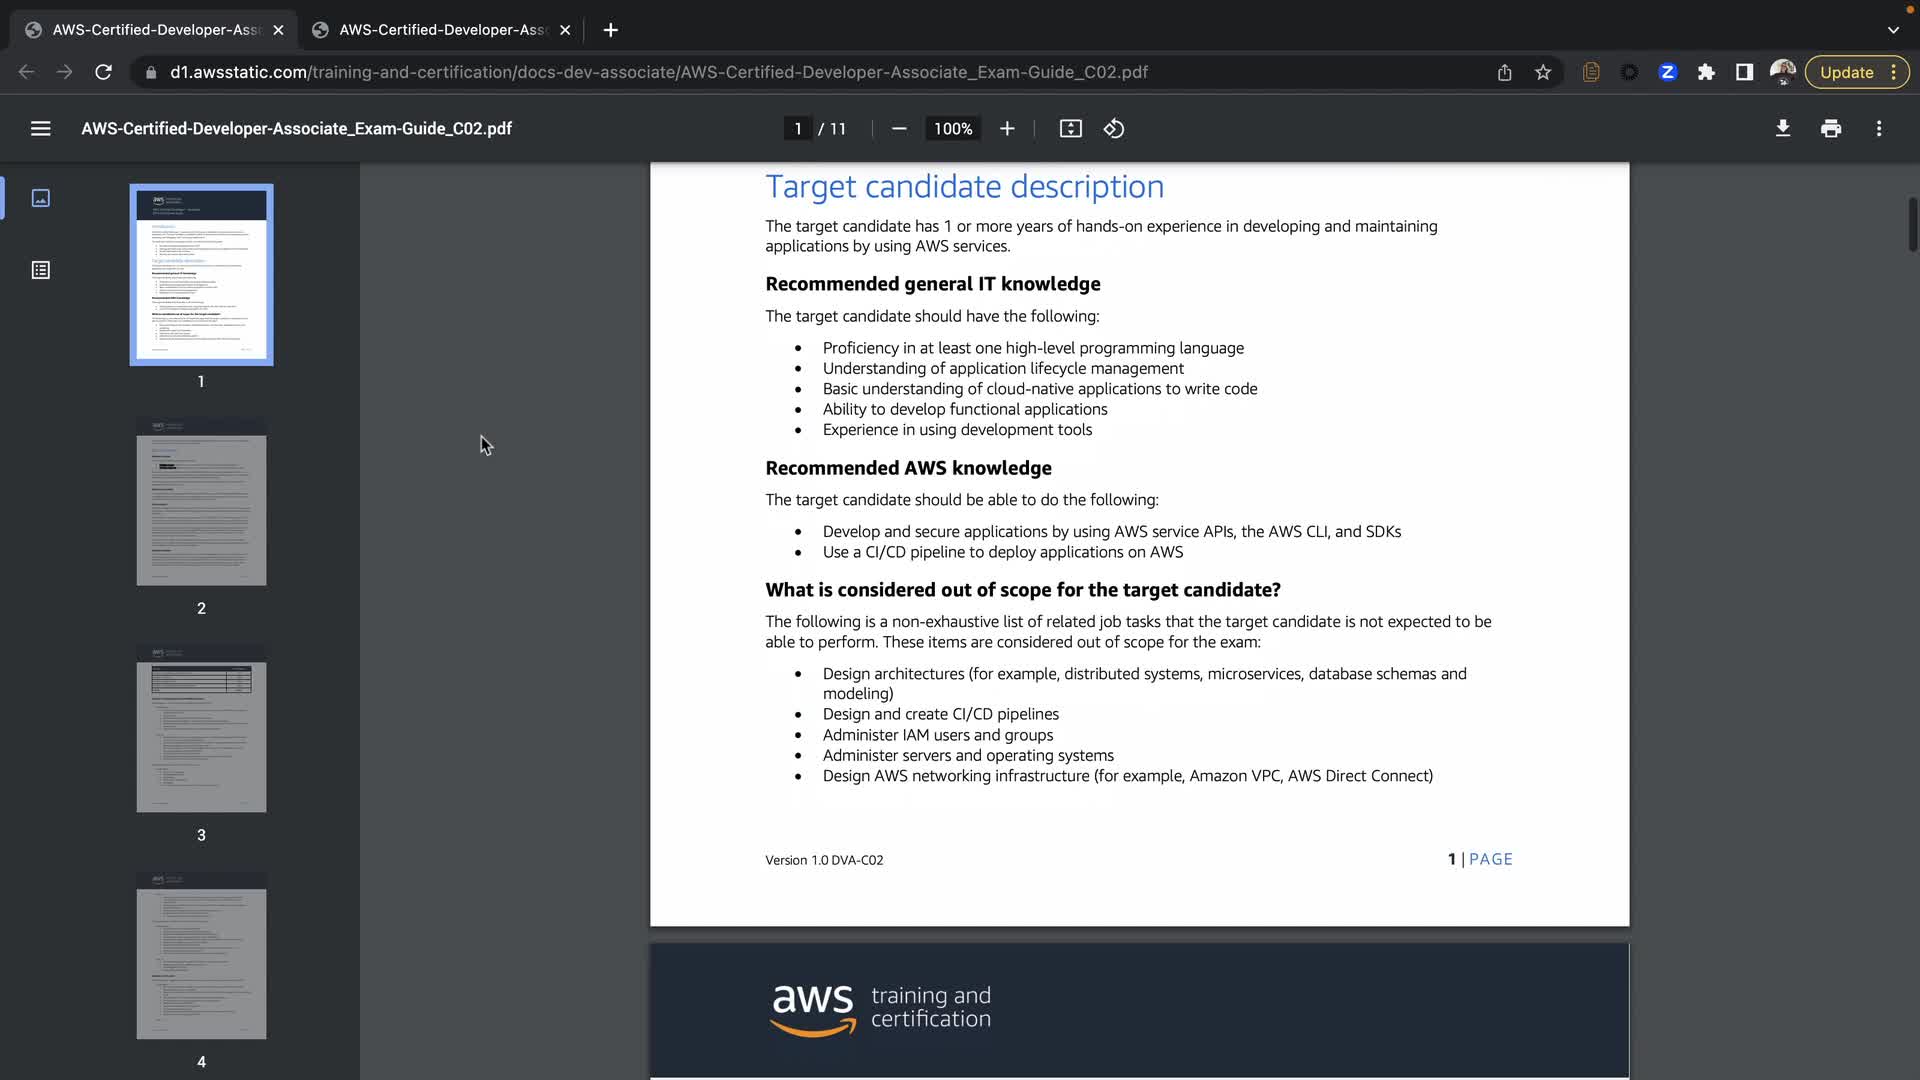Zoom out the PDF
Image resolution: width=1920 pixels, height=1080 pixels.
click(x=898, y=128)
